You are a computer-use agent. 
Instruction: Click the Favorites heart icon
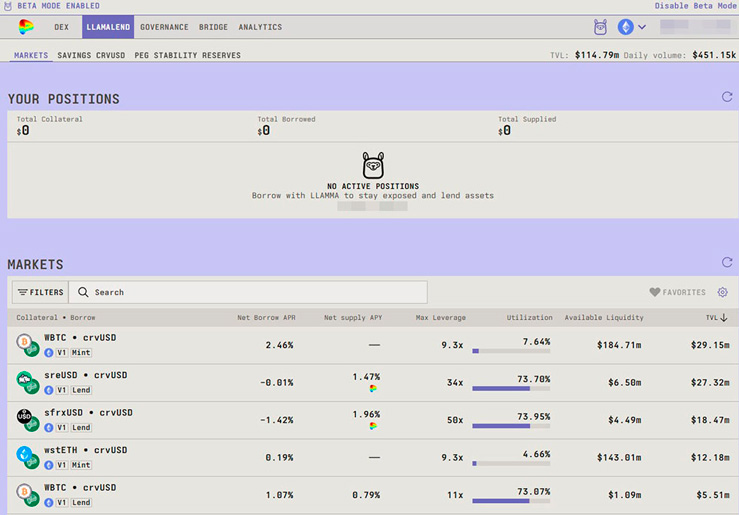655,292
